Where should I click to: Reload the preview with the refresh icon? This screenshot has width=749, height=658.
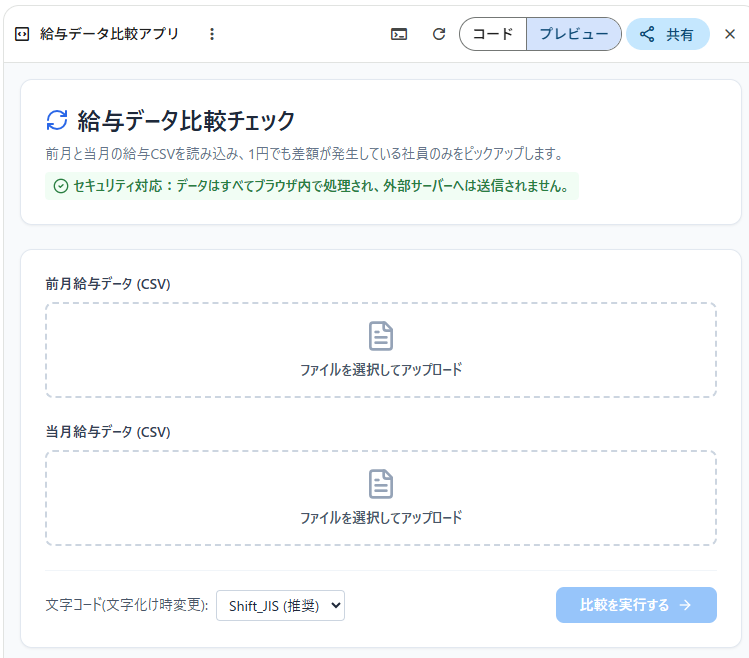point(438,34)
